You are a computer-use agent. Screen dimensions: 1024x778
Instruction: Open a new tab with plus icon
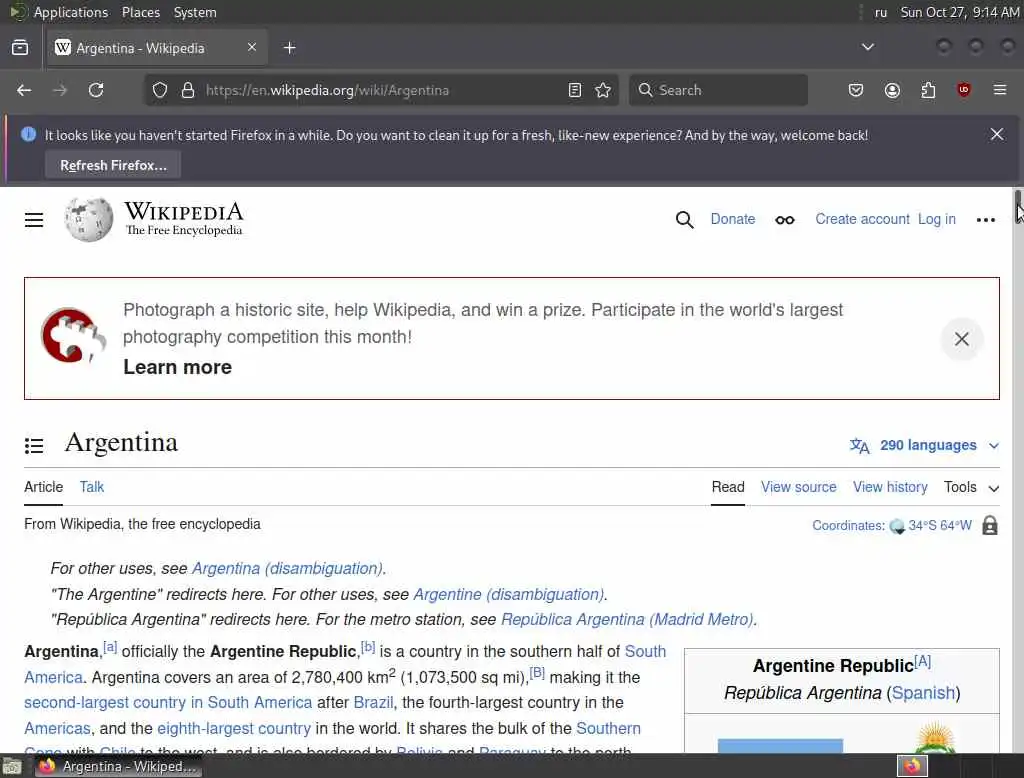(289, 48)
